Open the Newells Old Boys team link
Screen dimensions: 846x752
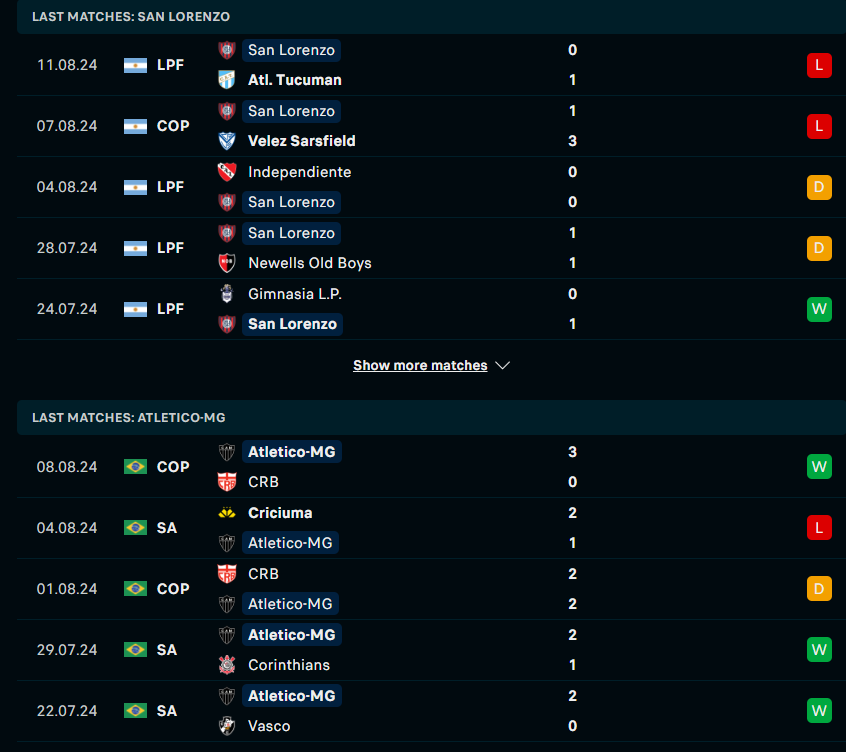point(310,263)
